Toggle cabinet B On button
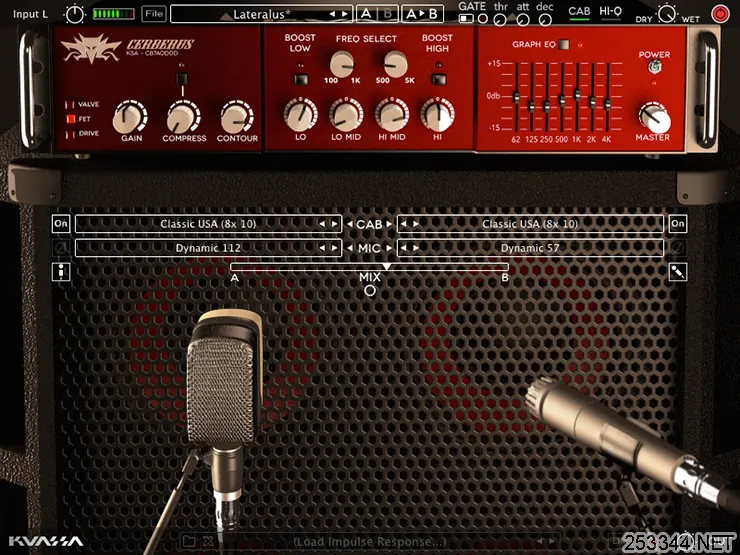The width and height of the screenshot is (740, 555). (x=678, y=224)
